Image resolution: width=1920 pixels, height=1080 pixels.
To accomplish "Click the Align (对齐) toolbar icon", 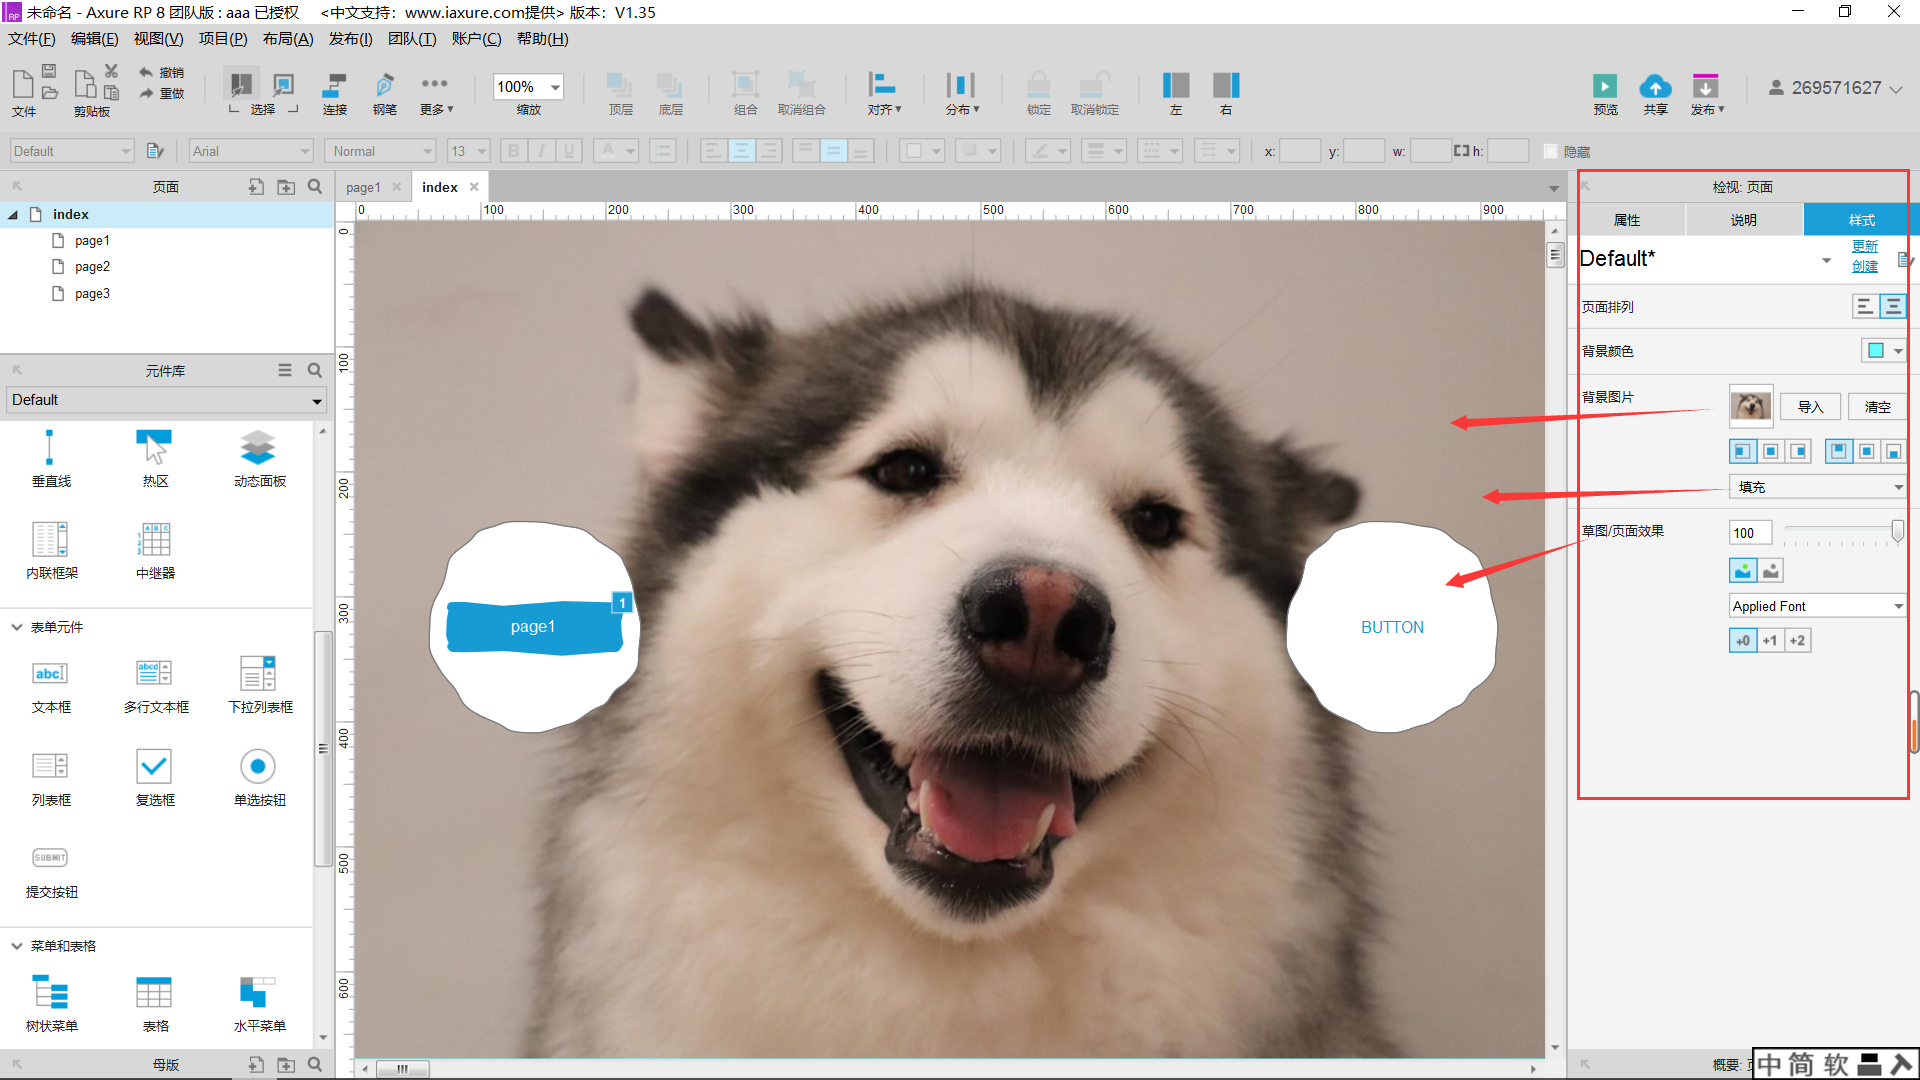I will pyautogui.click(x=882, y=86).
